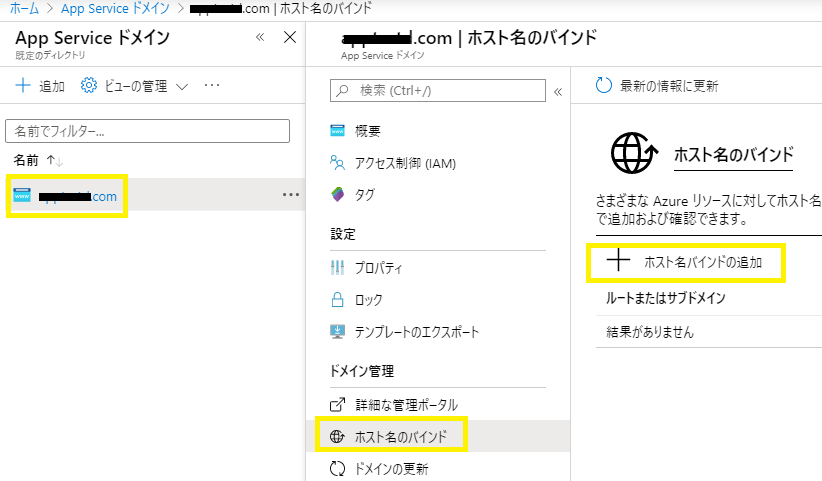This screenshot has width=822, height=481.
Task: Click ホスト名バインドの追加 button
Action: pyautogui.click(x=686, y=262)
